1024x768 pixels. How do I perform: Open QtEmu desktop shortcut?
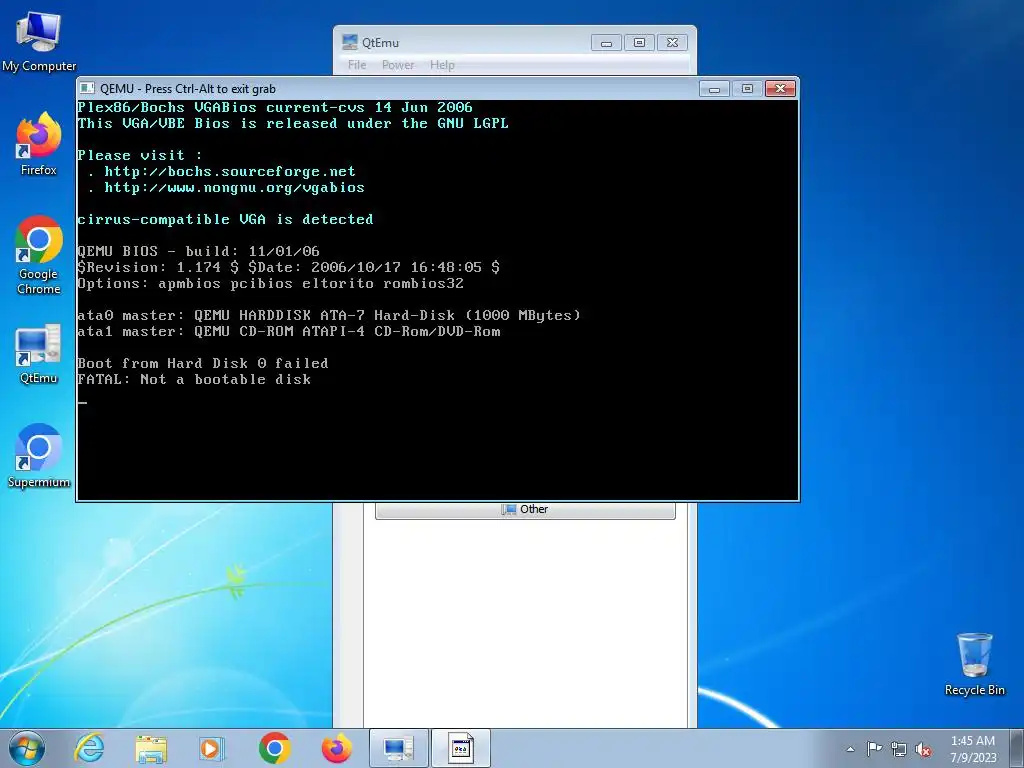pyautogui.click(x=39, y=355)
